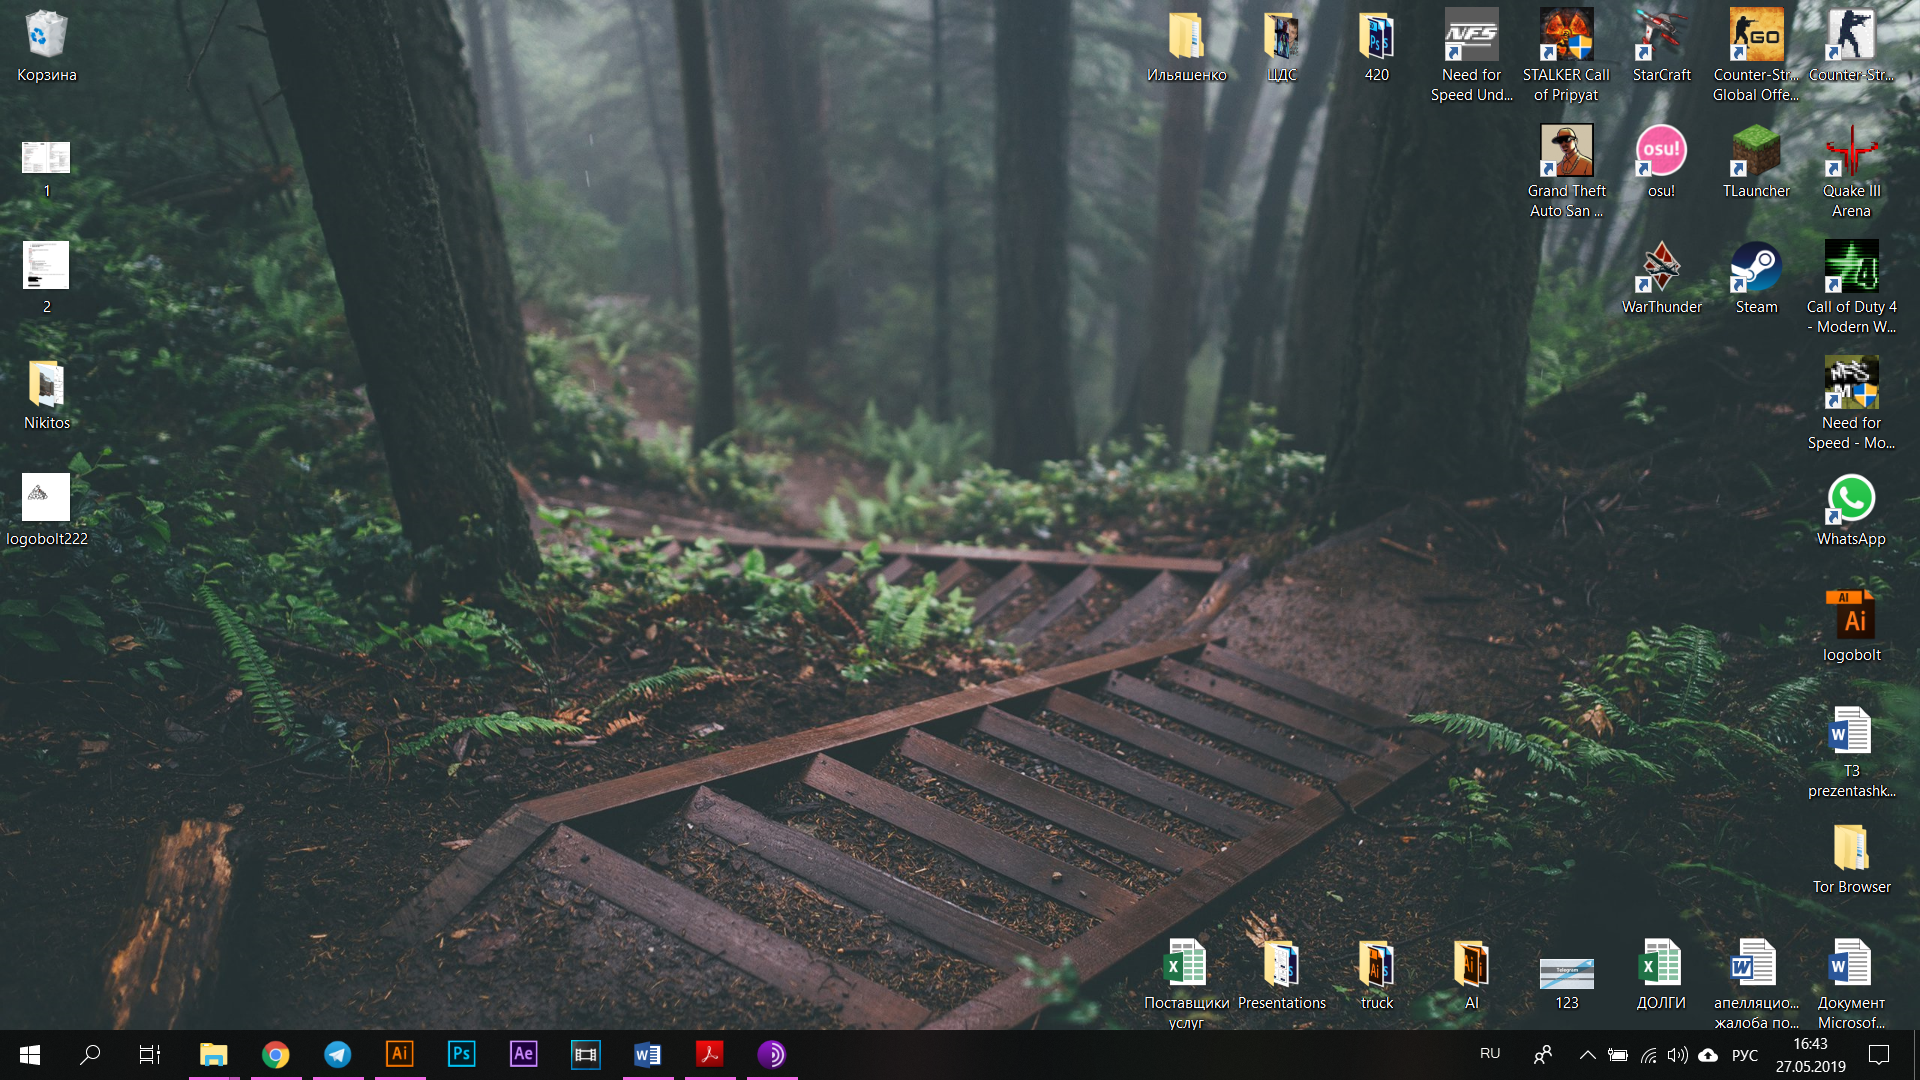Switch to Microsoft Word on taskbar
This screenshot has height=1080, width=1920.
647,1055
